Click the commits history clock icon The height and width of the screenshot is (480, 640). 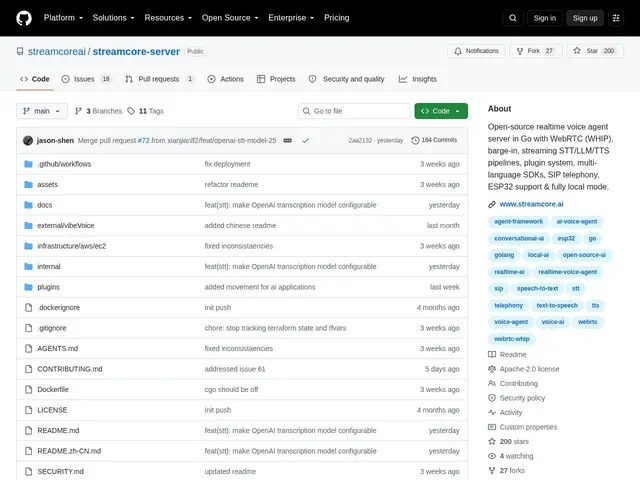415,140
